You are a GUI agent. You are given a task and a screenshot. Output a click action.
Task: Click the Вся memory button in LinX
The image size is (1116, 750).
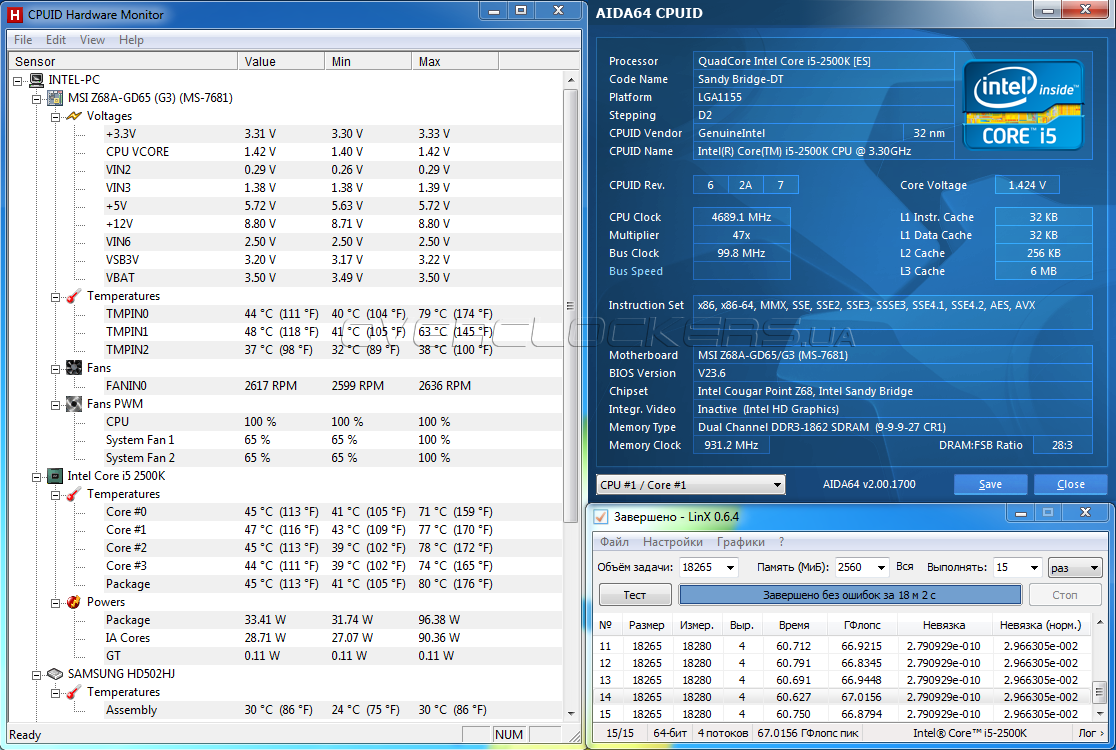905,567
